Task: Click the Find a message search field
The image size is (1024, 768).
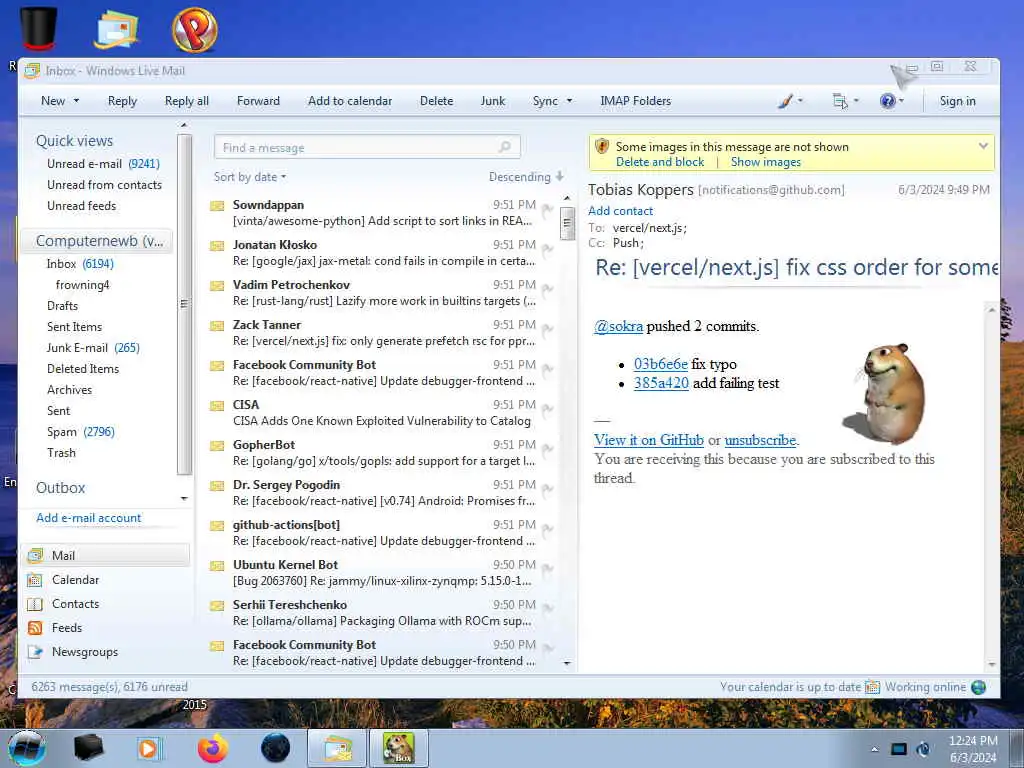Action: [x=367, y=147]
